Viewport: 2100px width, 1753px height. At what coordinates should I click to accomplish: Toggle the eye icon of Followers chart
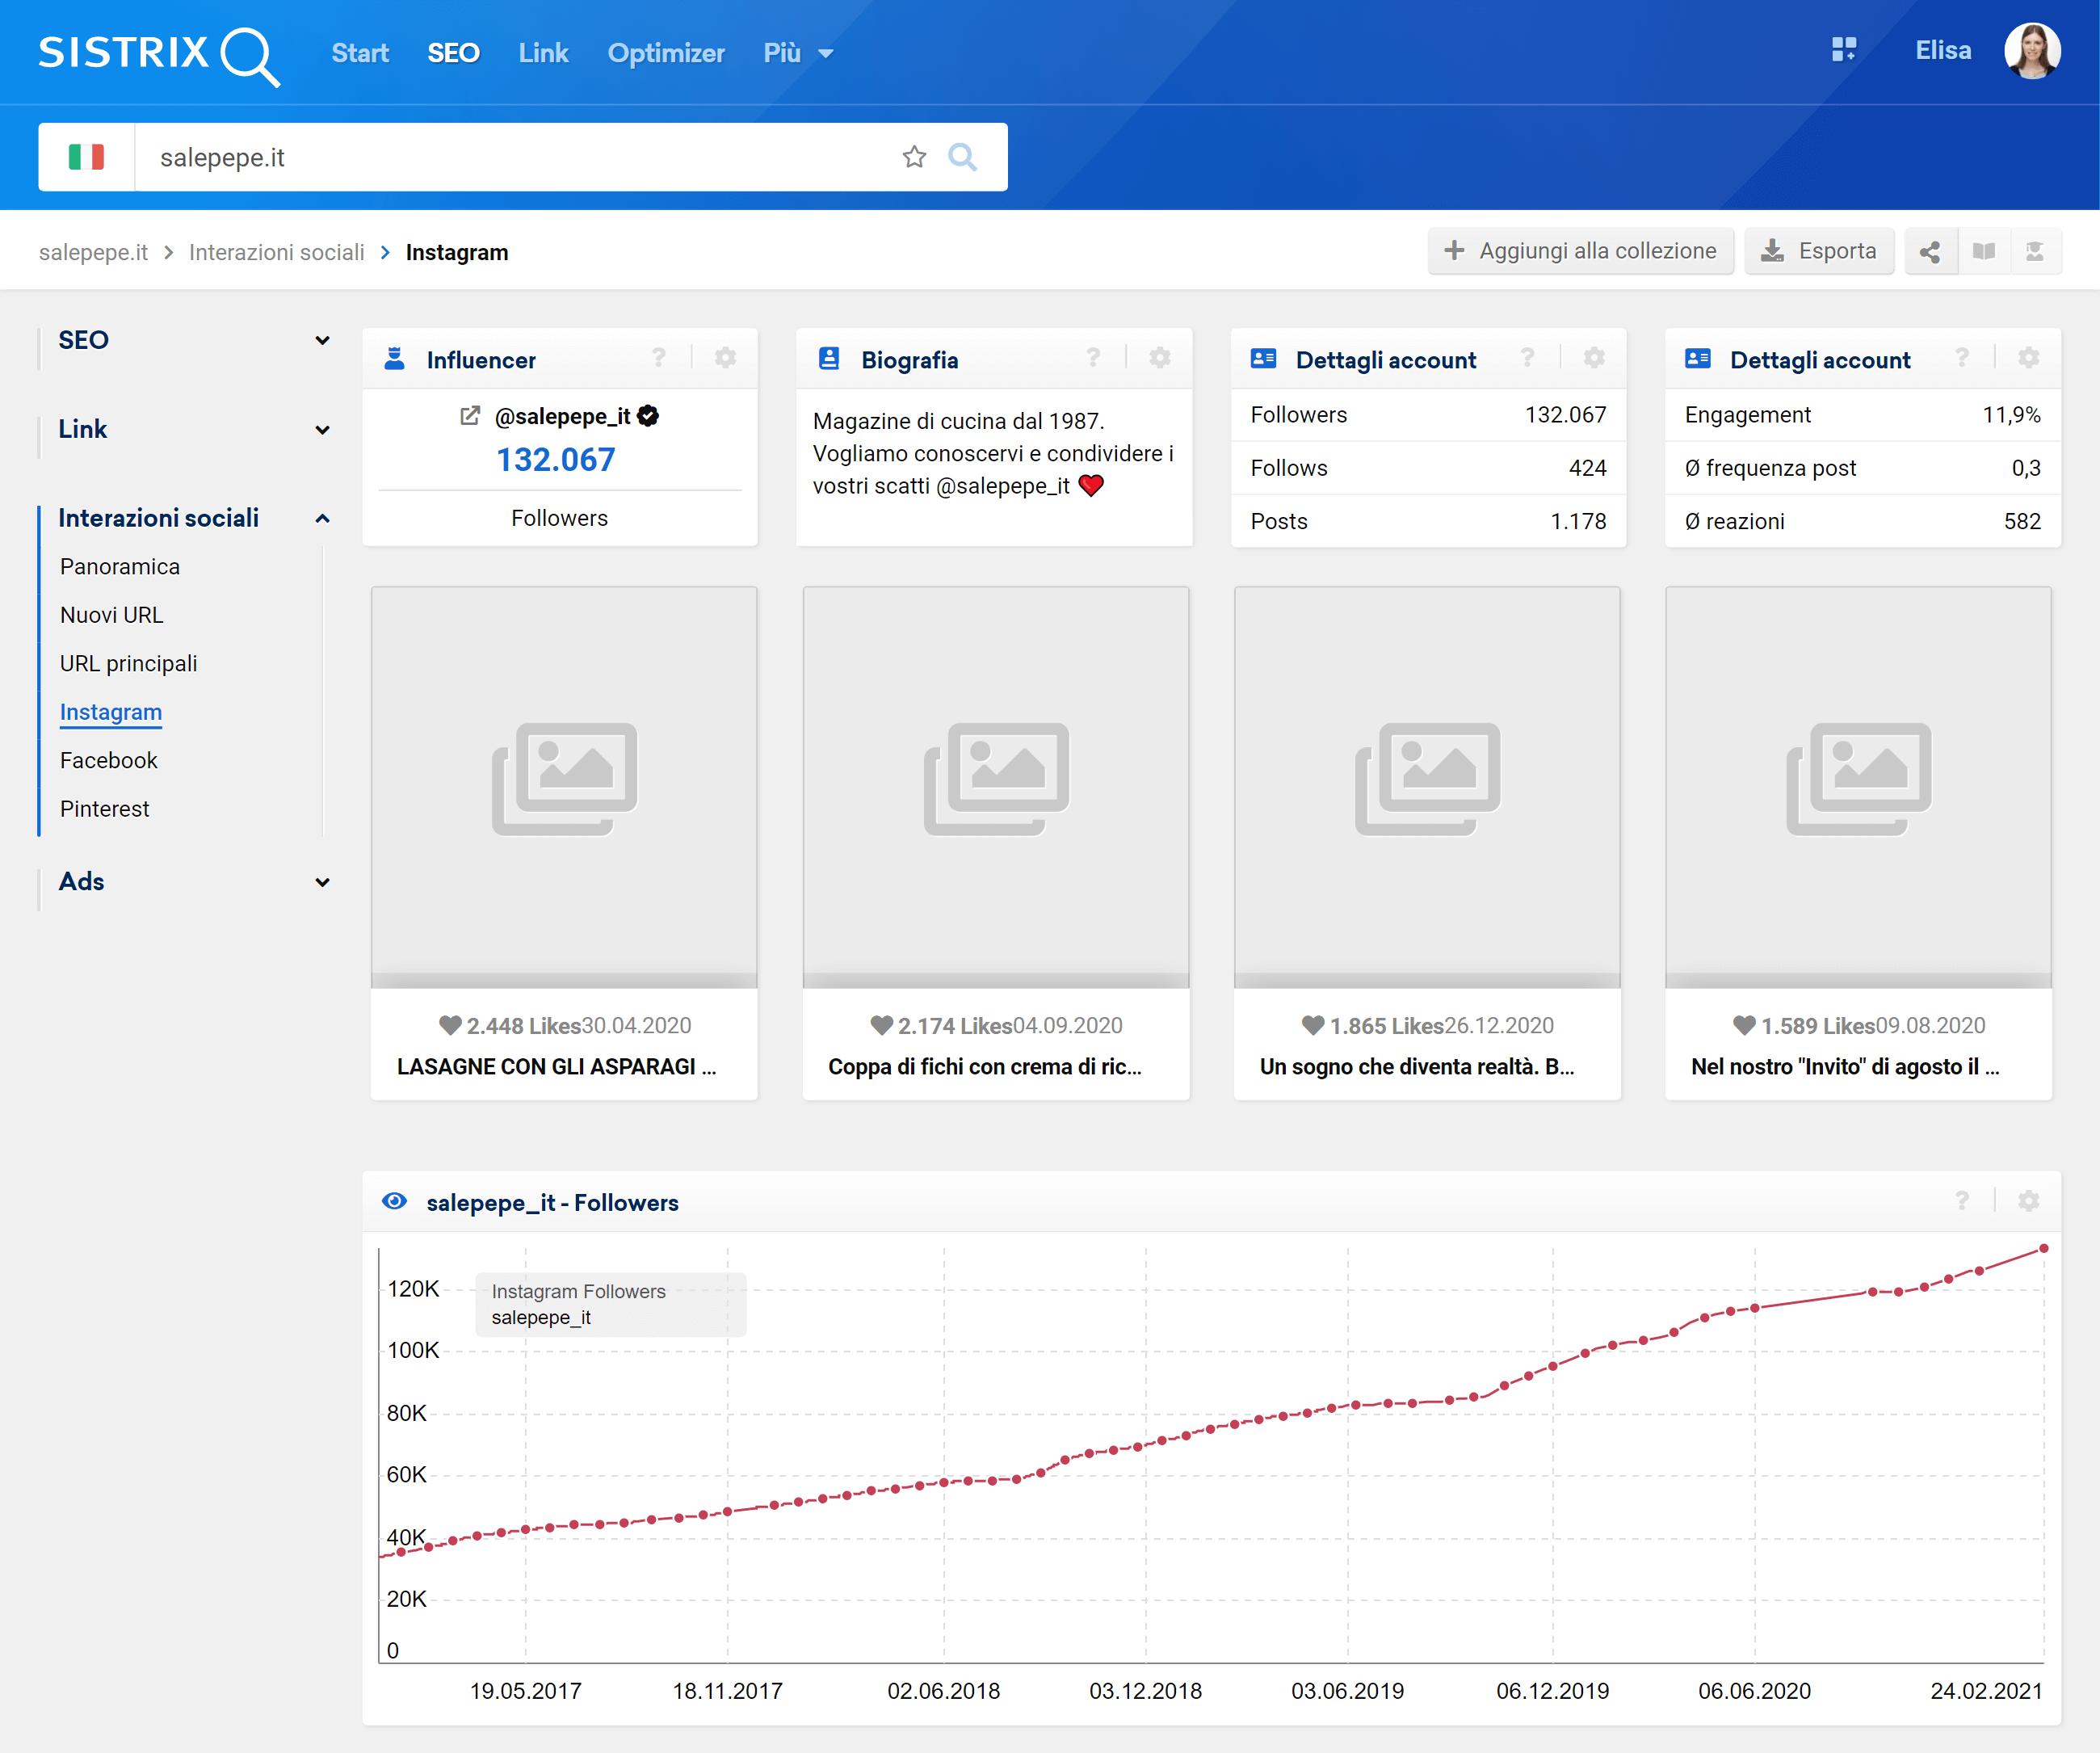(395, 1201)
